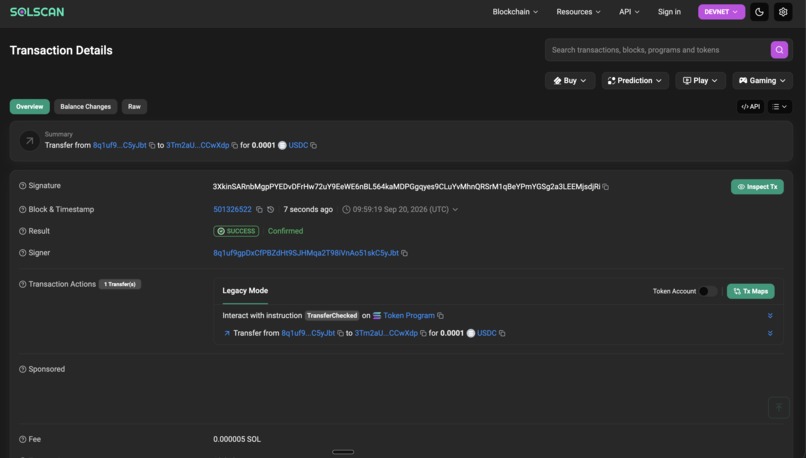Switch to Balance Changes tab
The width and height of the screenshot is (806, 458).
point(85,106)
